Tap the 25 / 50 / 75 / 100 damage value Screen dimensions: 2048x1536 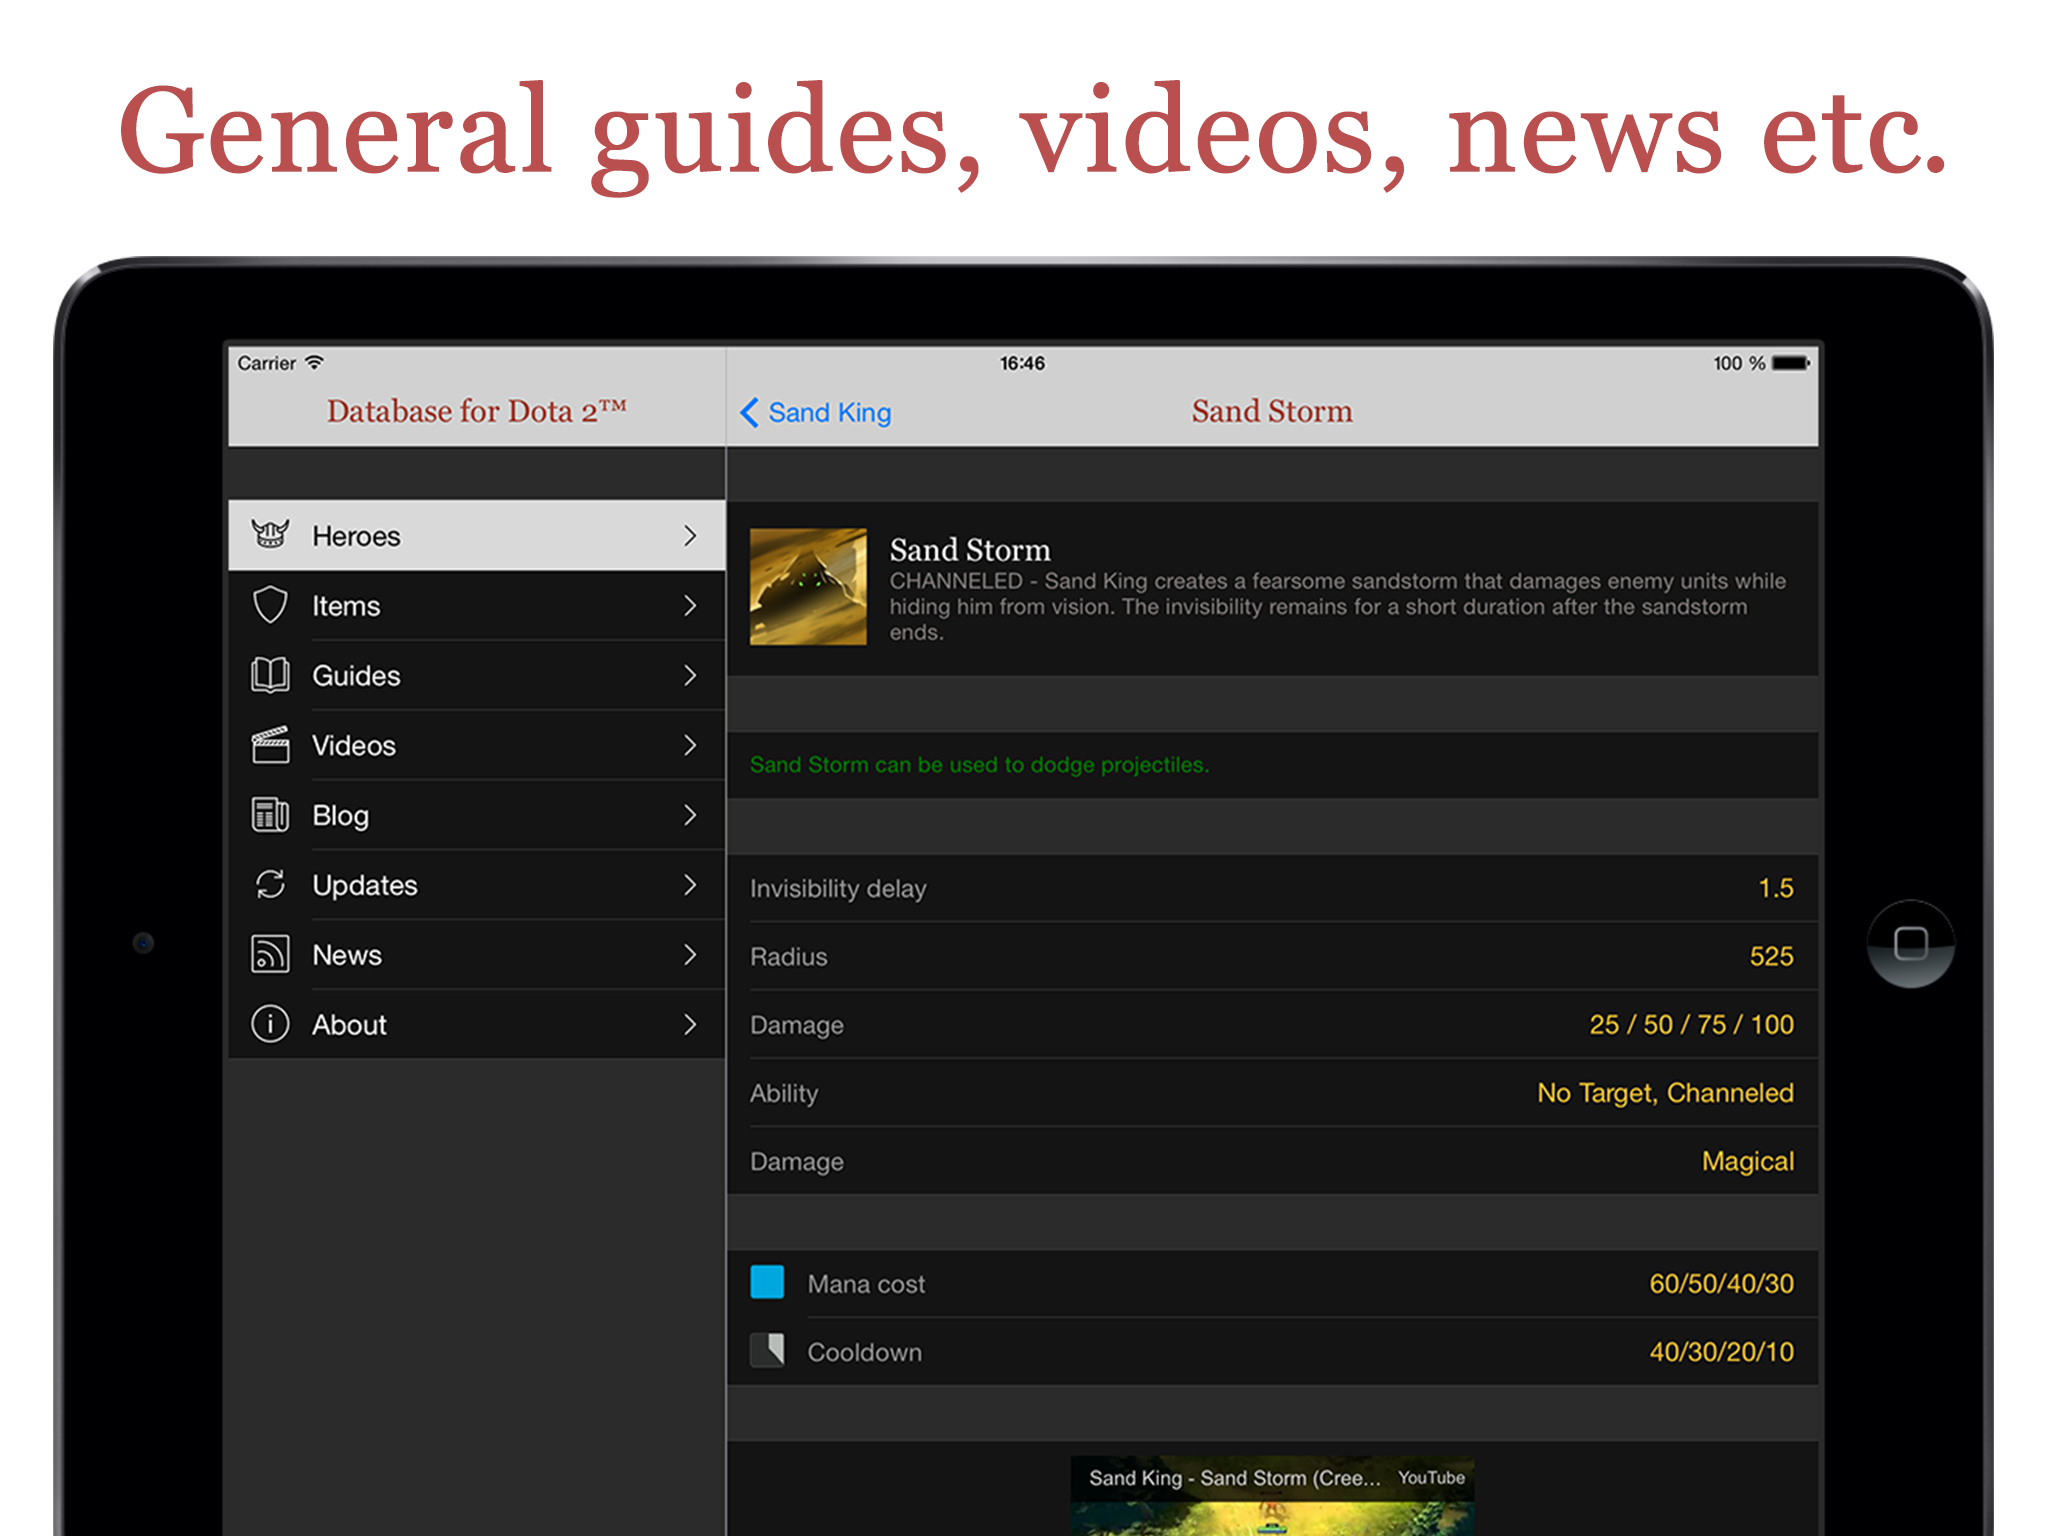pos(1691,1024)
